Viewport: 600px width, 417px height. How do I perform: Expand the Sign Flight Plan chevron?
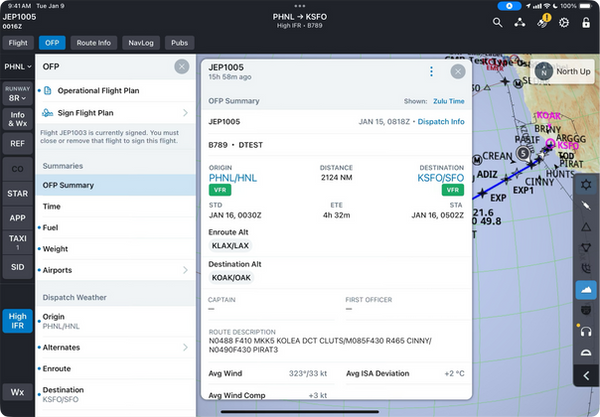click(185, 113)
